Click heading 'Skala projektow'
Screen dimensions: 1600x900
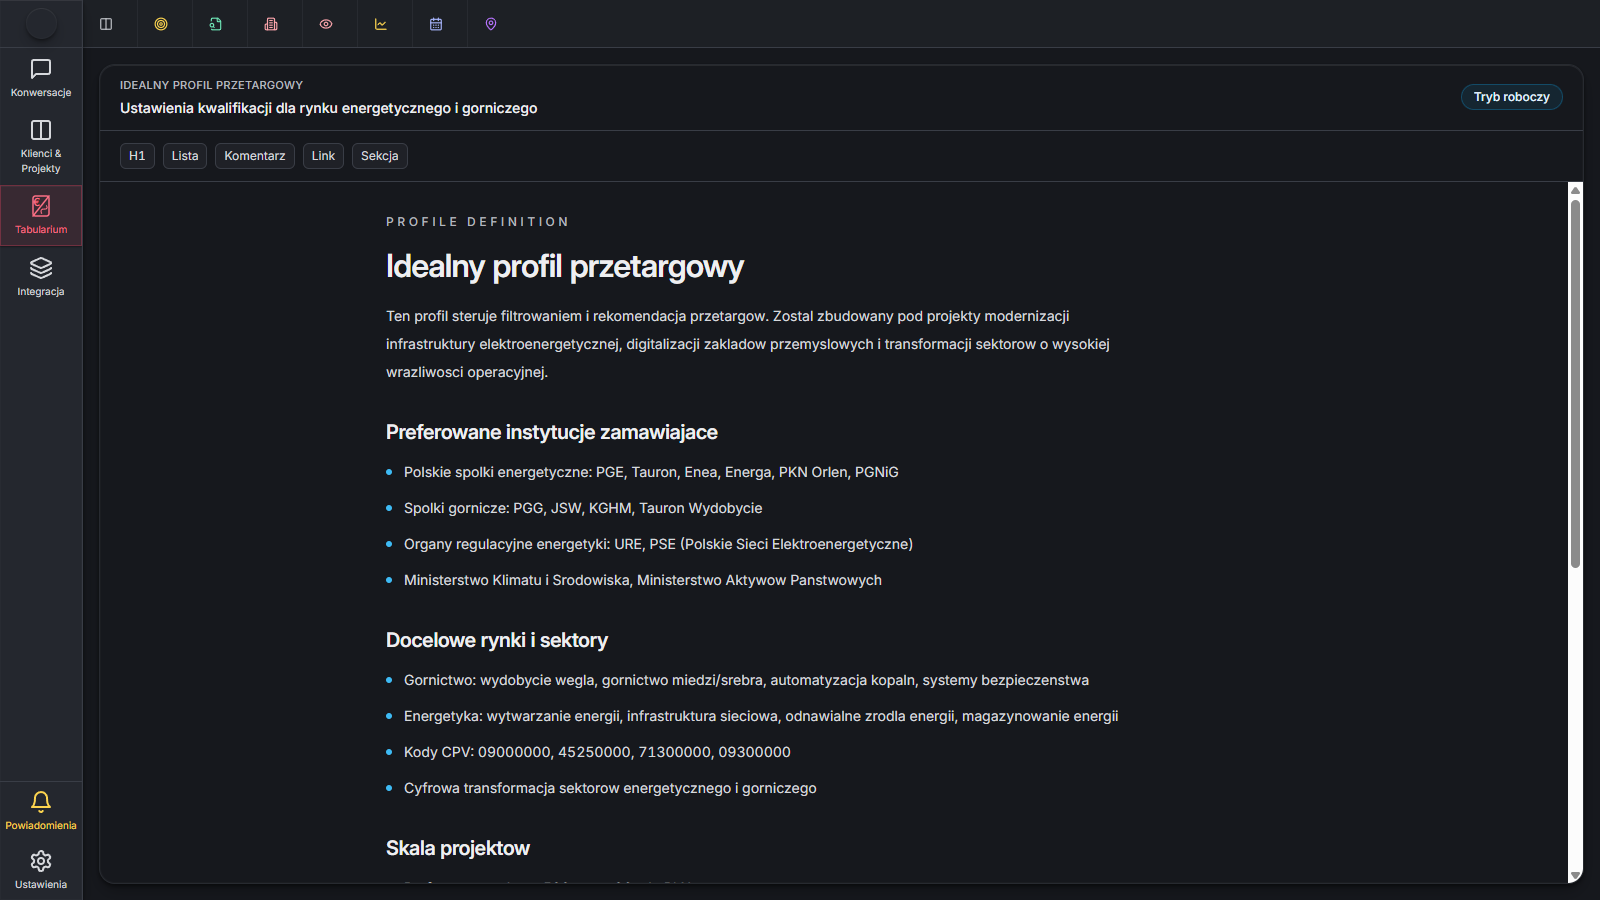pyautogui.click(x=458, y=848)
